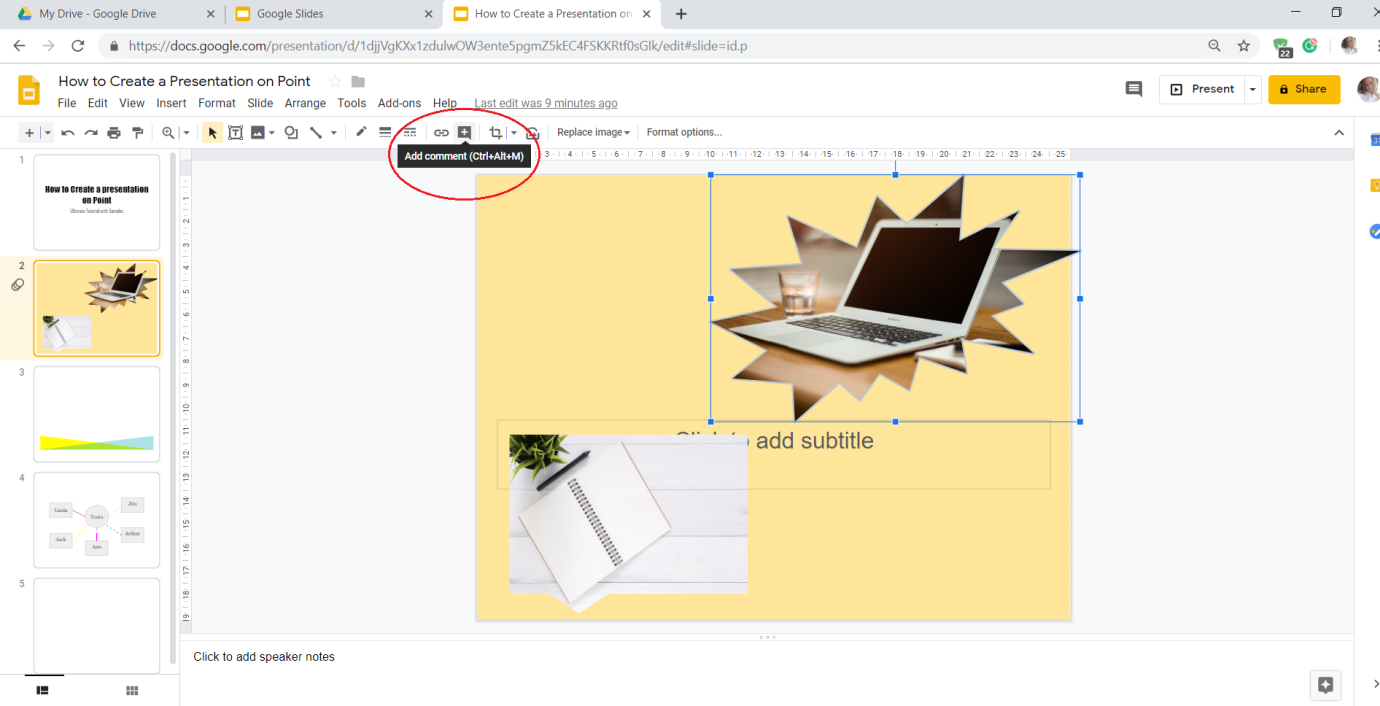Viewport: 1380px width, 706px height.
Task: Open the Present options dropdown arrow
Action: click(1252, 89)
